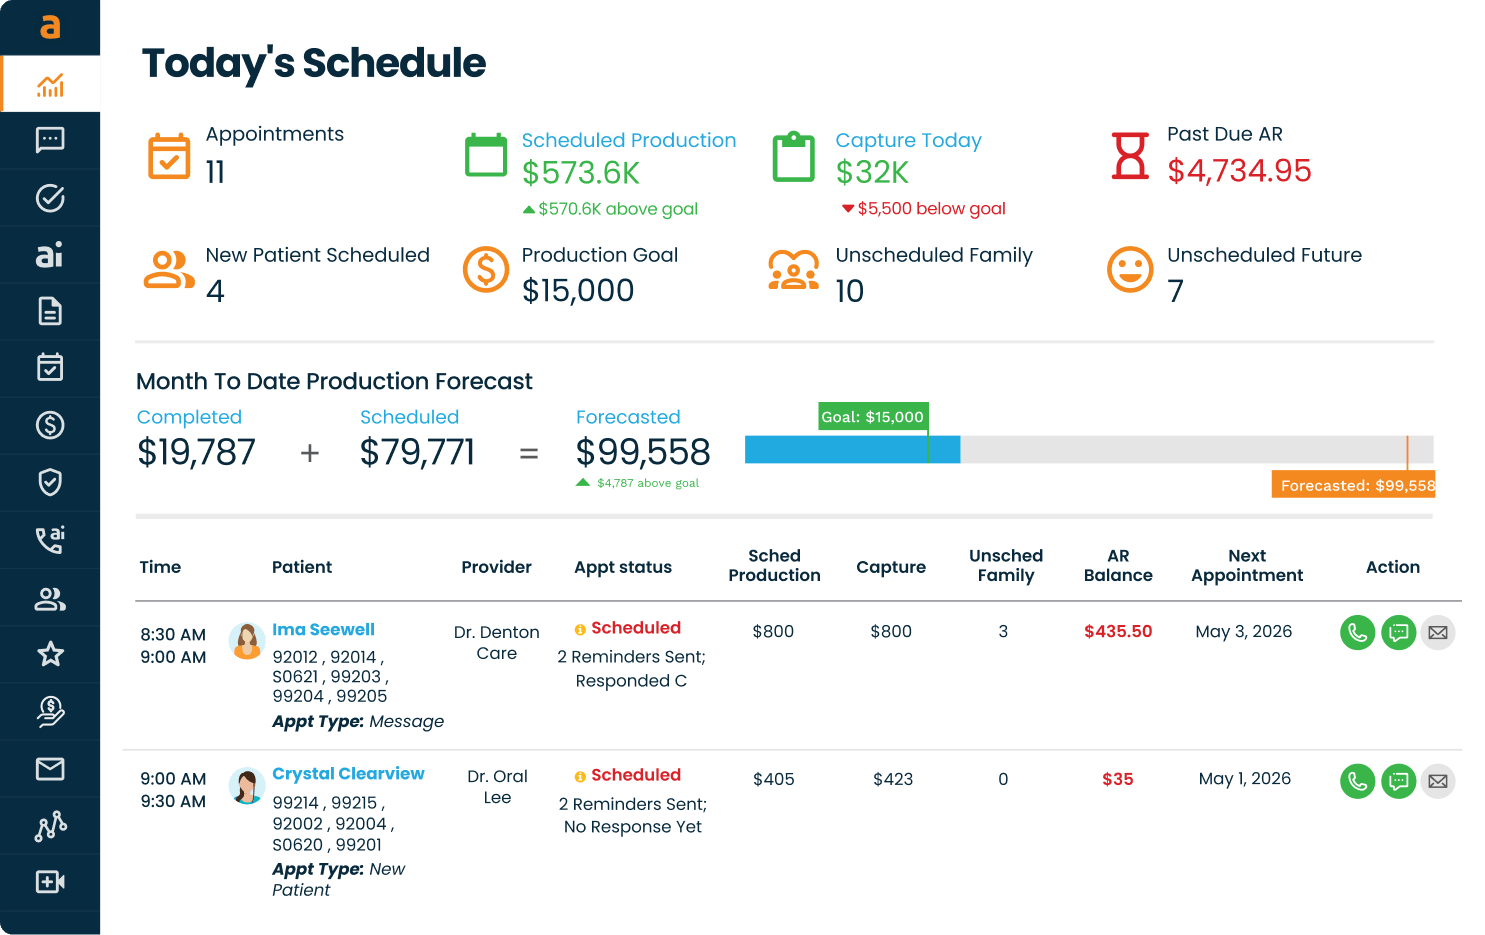The width and height of the screenshot is (1485, 935).
Task: Open Ima Seewell patient link
Action: [x=323, y=629]
